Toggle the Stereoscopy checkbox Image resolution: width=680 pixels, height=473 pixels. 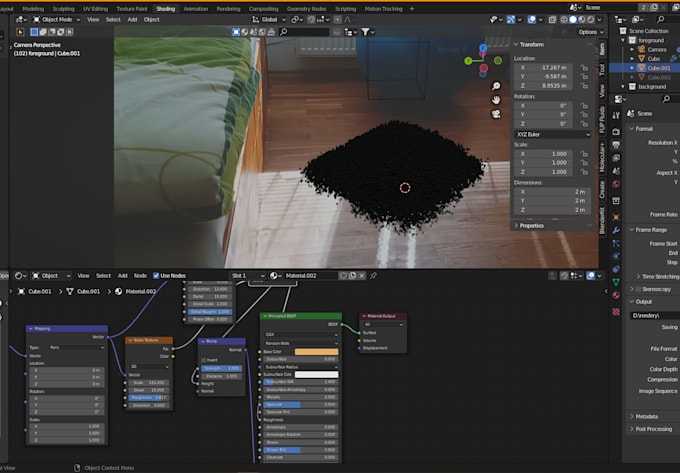click(x=638, y=289)
